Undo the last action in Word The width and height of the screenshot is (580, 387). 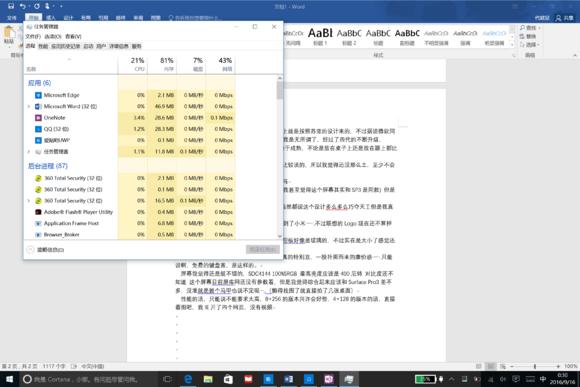(x=23, y=6)
